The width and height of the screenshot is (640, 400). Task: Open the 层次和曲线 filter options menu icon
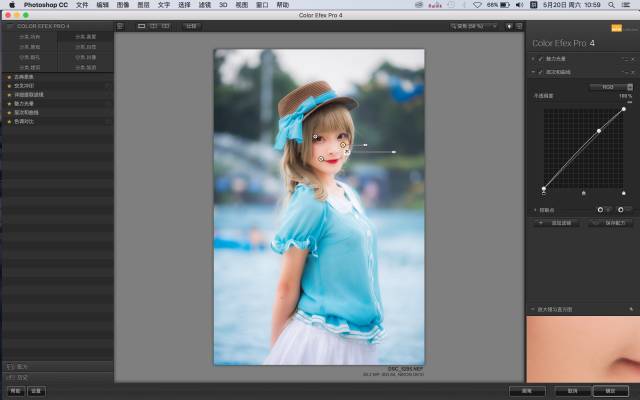tap(625, 72)
